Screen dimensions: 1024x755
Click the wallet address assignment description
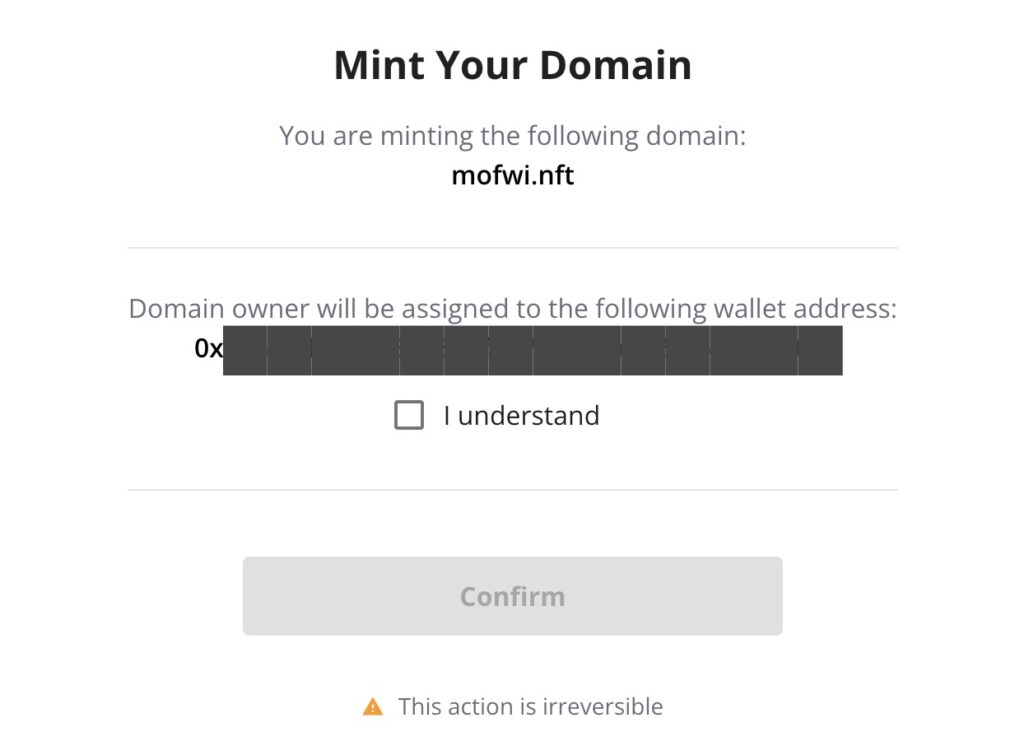tap(513, 309)
